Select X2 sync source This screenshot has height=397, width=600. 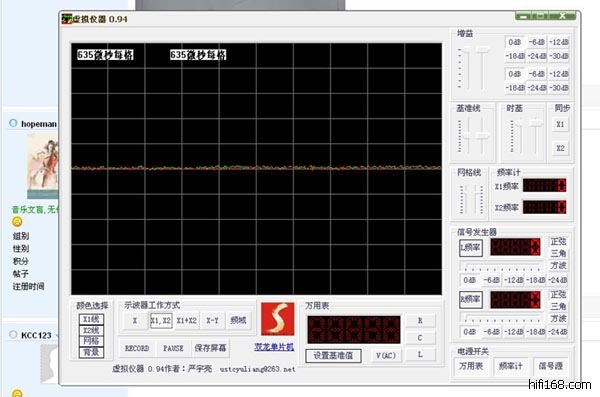[x=560, y=148]
